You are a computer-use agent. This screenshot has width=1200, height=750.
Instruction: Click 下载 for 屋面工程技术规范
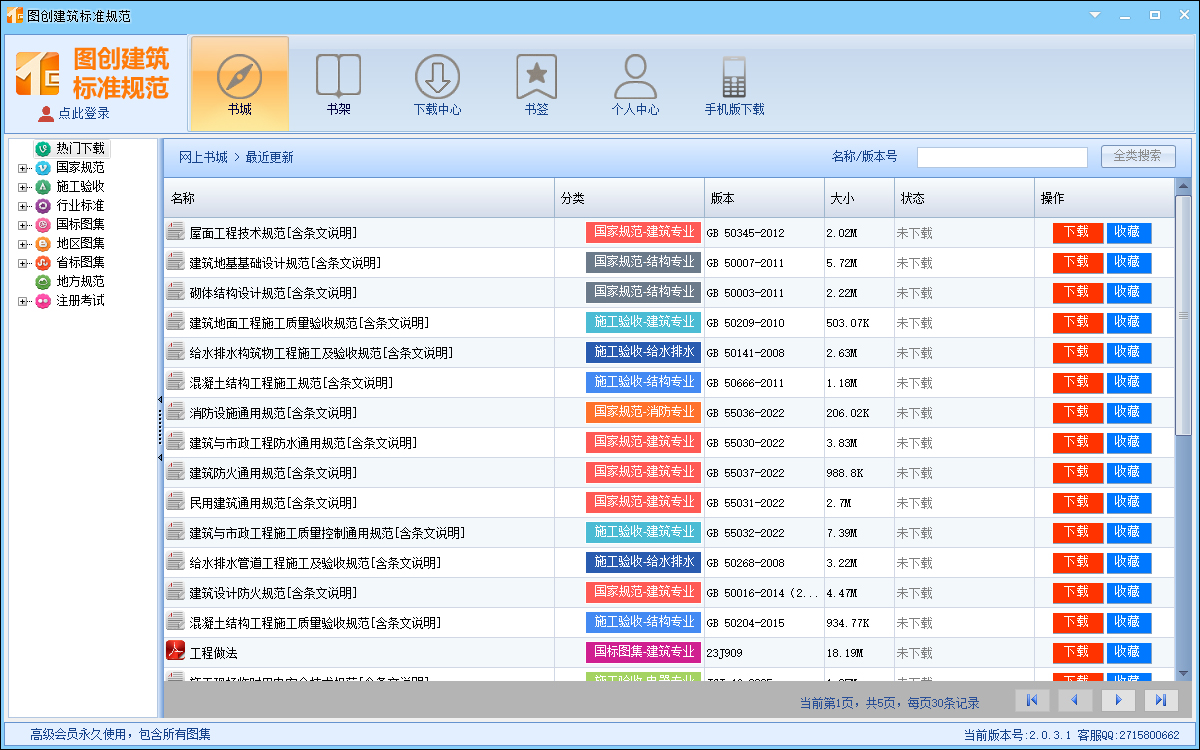click(x=1077, y=233)
